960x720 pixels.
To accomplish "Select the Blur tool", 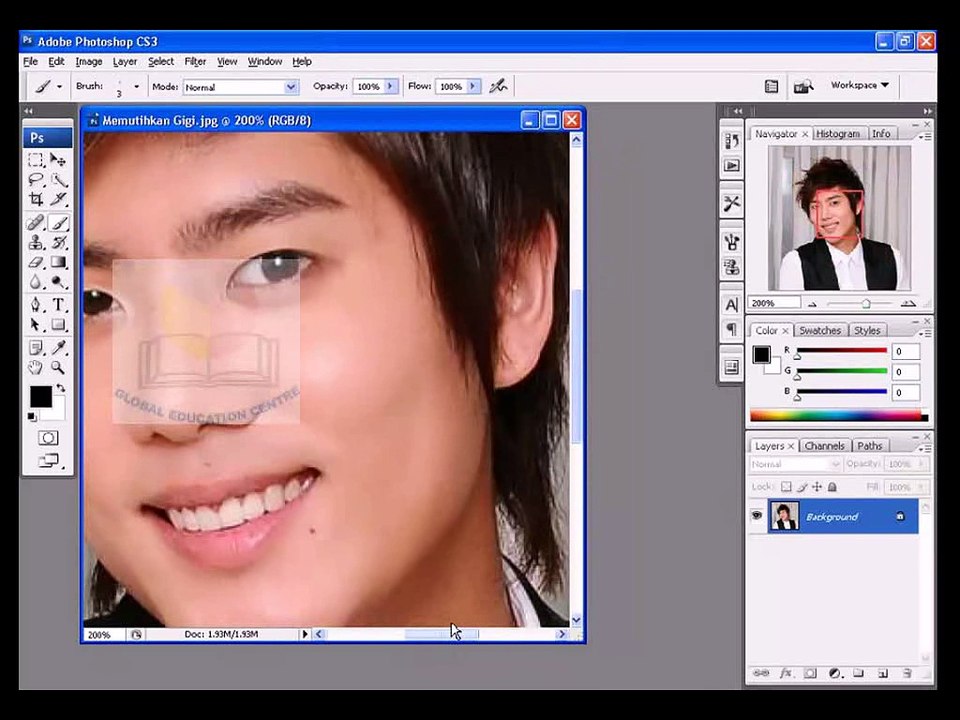I will (x=36, y=282).
